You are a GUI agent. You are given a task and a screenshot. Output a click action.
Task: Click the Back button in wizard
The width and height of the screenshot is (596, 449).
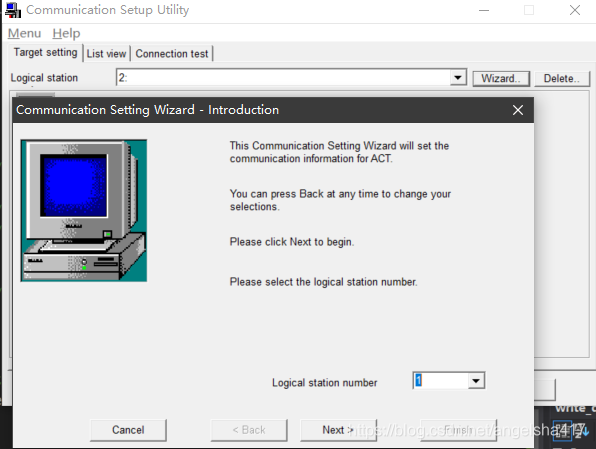click(x=249, y=430)
